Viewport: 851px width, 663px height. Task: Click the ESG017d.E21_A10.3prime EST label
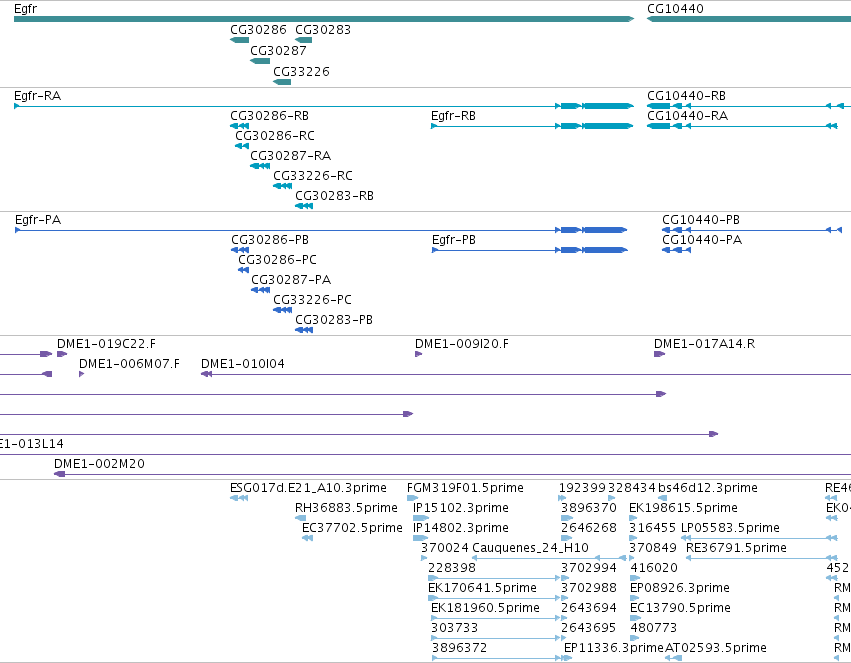tap(309, 488)
